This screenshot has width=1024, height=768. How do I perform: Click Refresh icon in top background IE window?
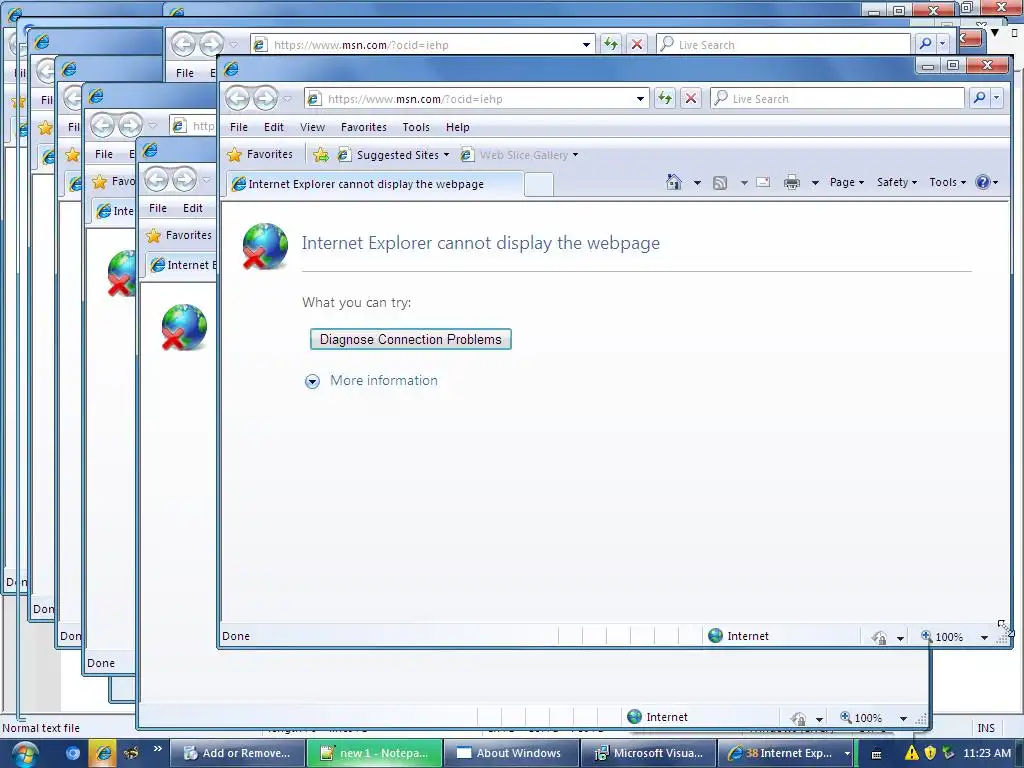pos(611,44)
